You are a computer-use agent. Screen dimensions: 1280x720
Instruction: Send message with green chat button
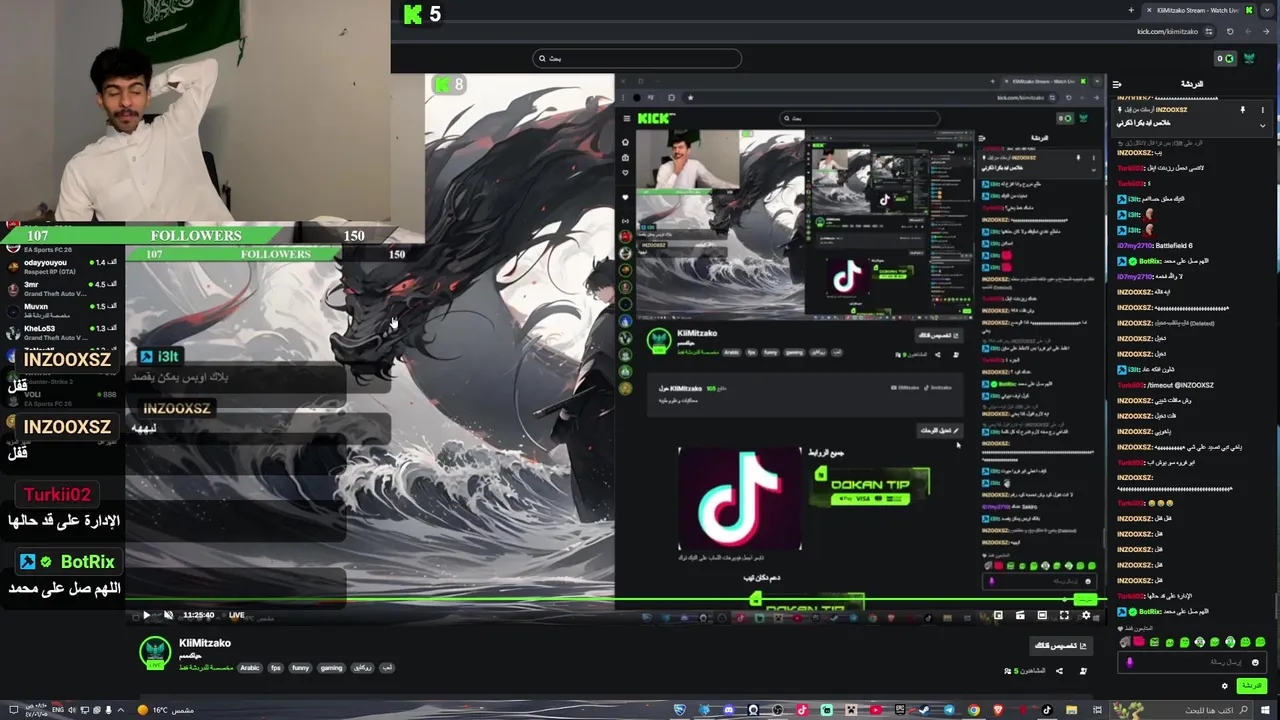[x=1251, y=685]
